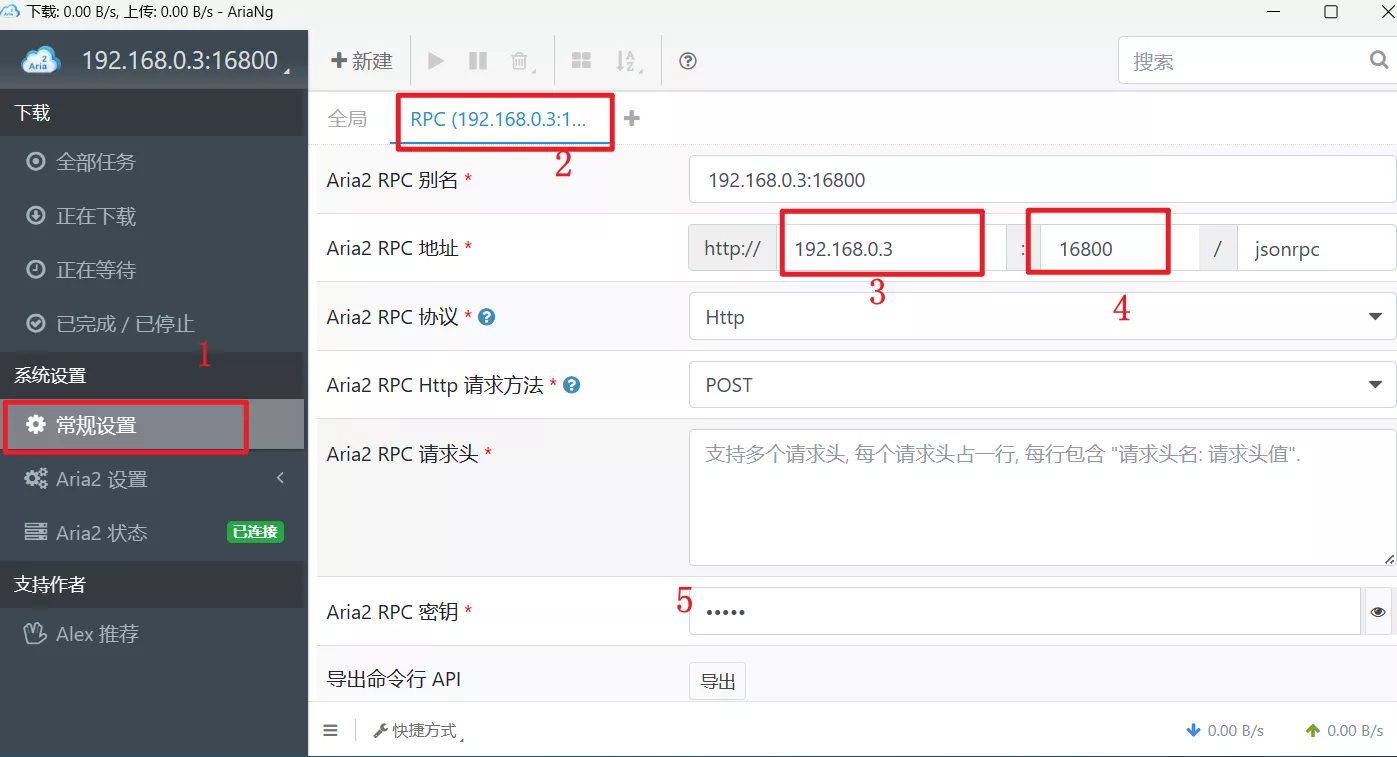Open the help question mark icon
Image resolution: width=1397 pixels, height=757 pixels.
click(x=688, y=61)
